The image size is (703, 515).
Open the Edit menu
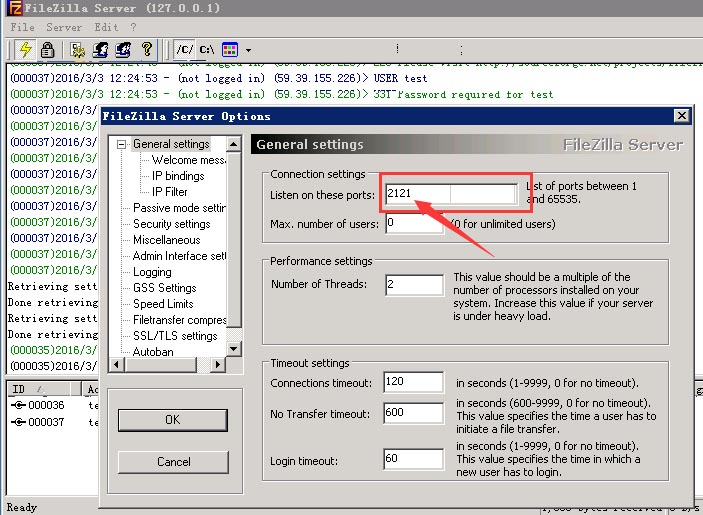click(x=106, y=27)
